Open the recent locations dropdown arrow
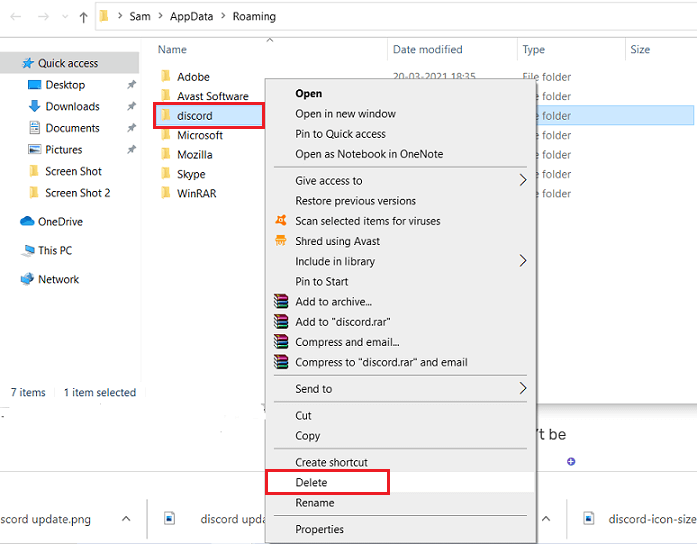697x544 pixels. coord(65,17)
